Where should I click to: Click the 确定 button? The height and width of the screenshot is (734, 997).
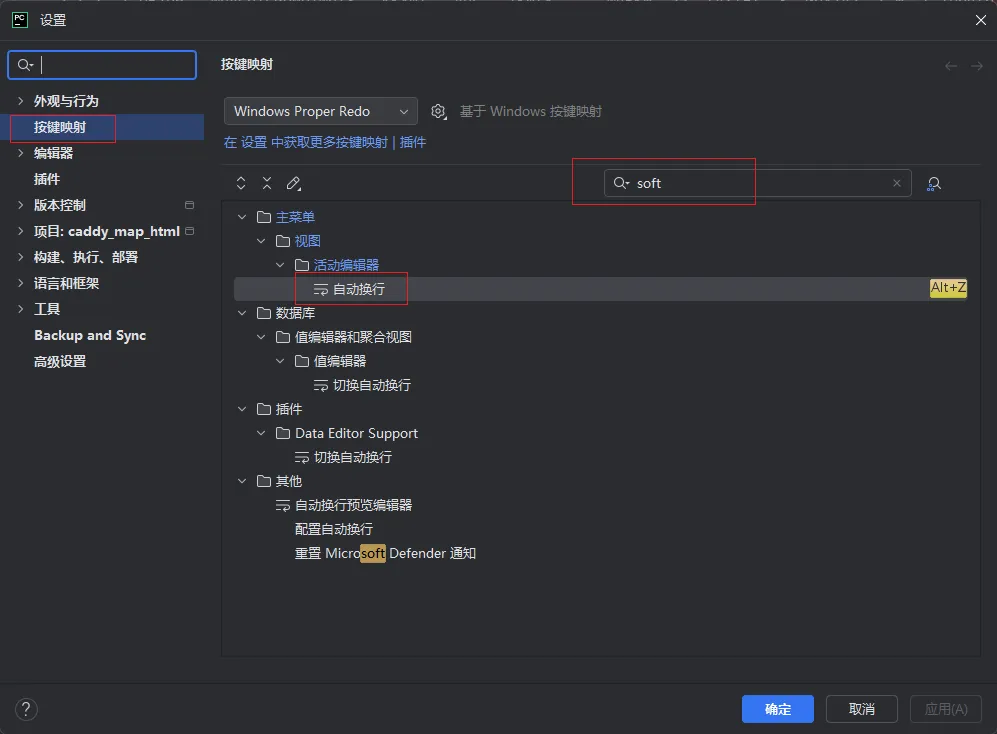click(777, 709)
